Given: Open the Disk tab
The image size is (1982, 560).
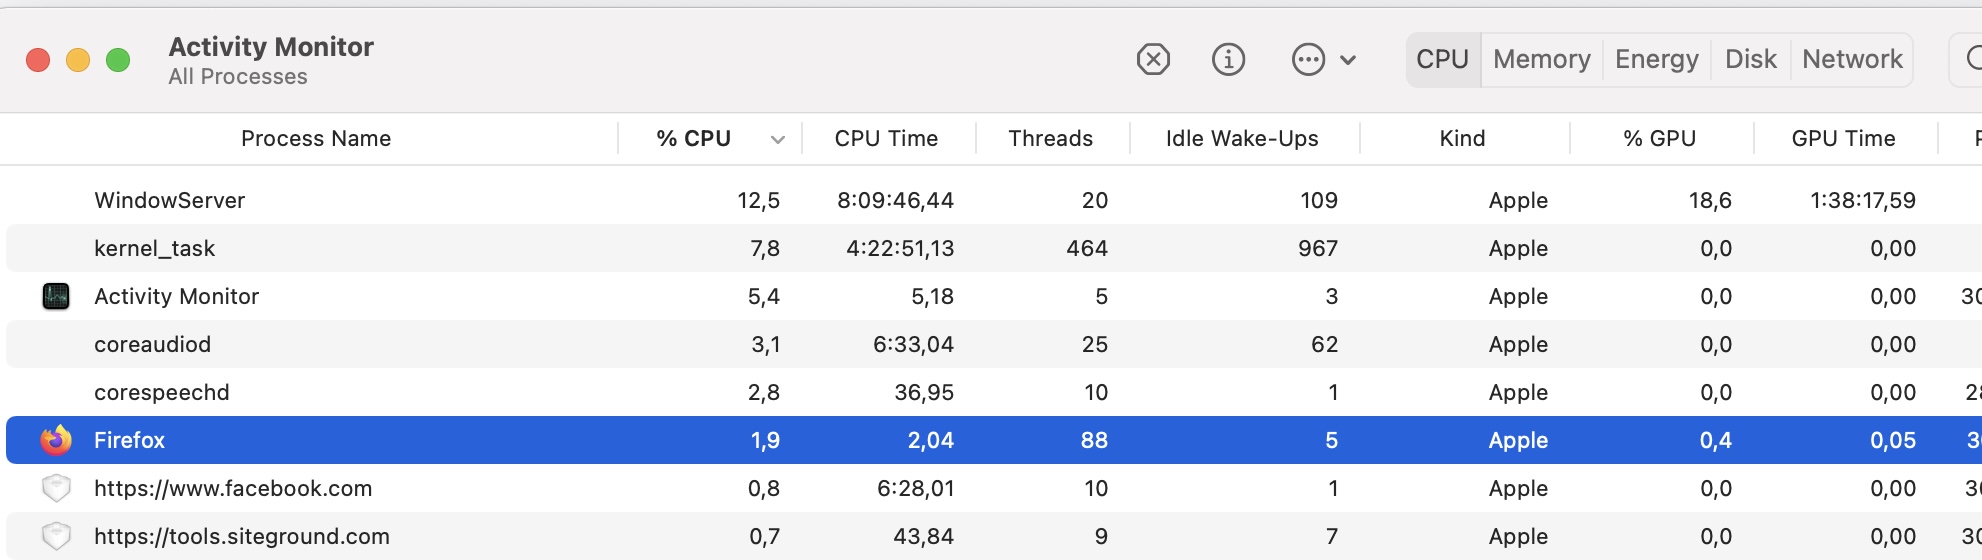Looking at the screenshot, I should 1750,60.
